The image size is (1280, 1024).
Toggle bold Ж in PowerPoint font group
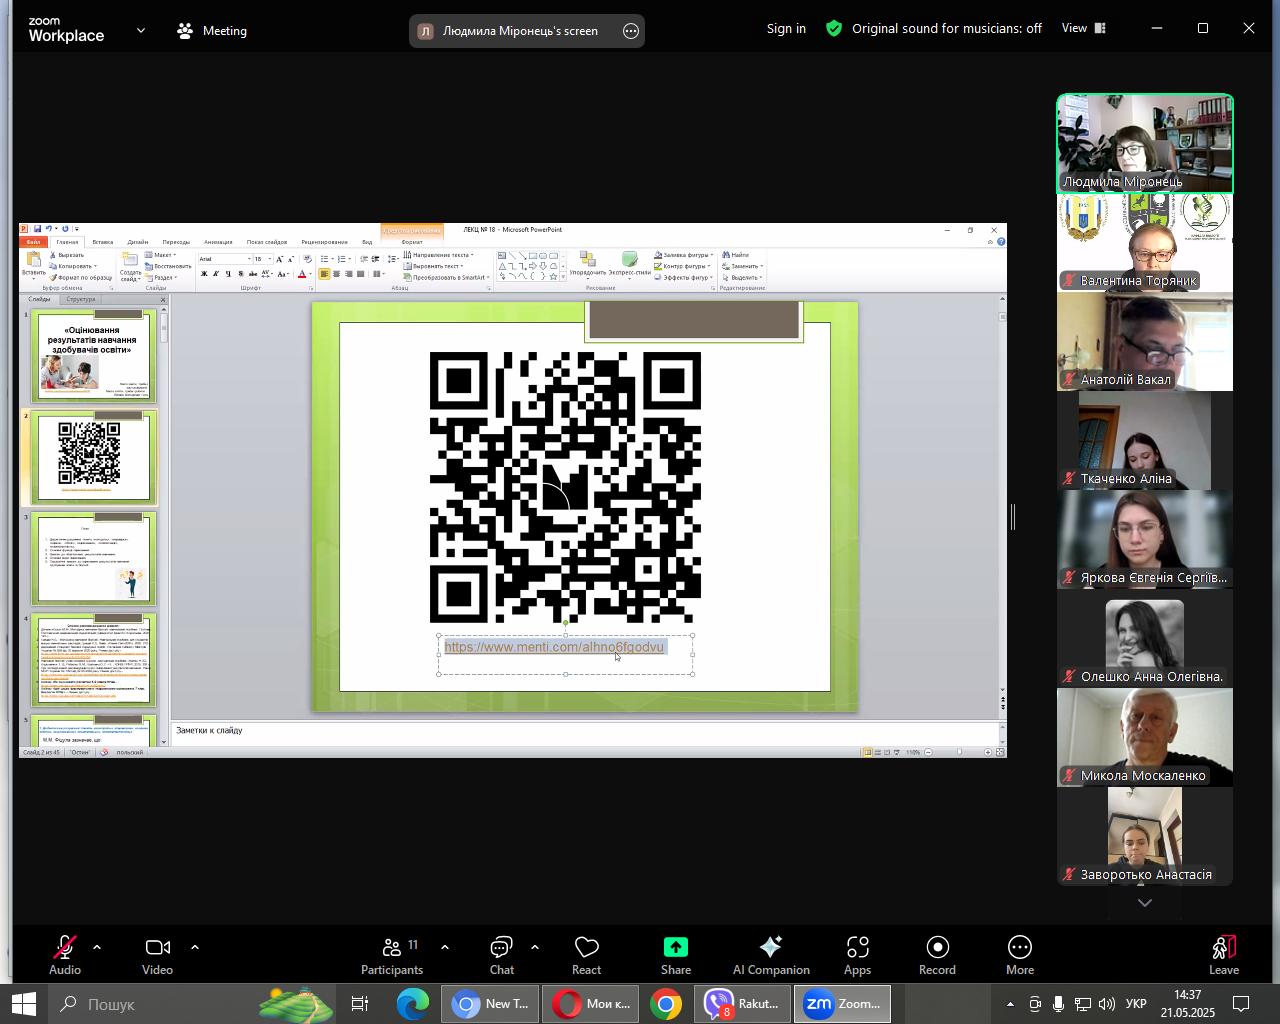204,274
